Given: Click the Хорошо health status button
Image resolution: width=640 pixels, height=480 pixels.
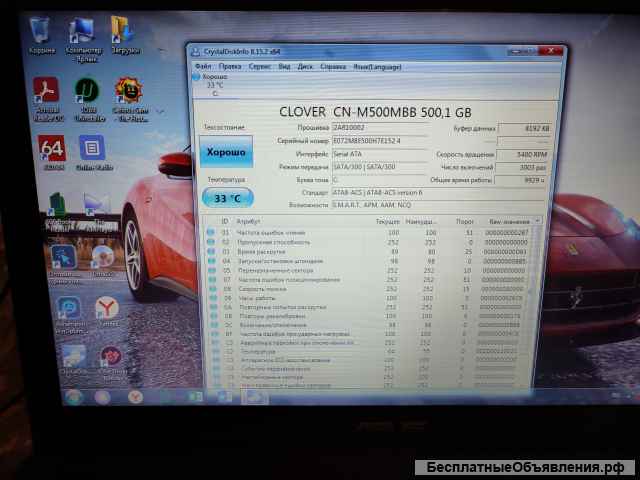Looking at the screenshot, I should (x=225, y=152).
